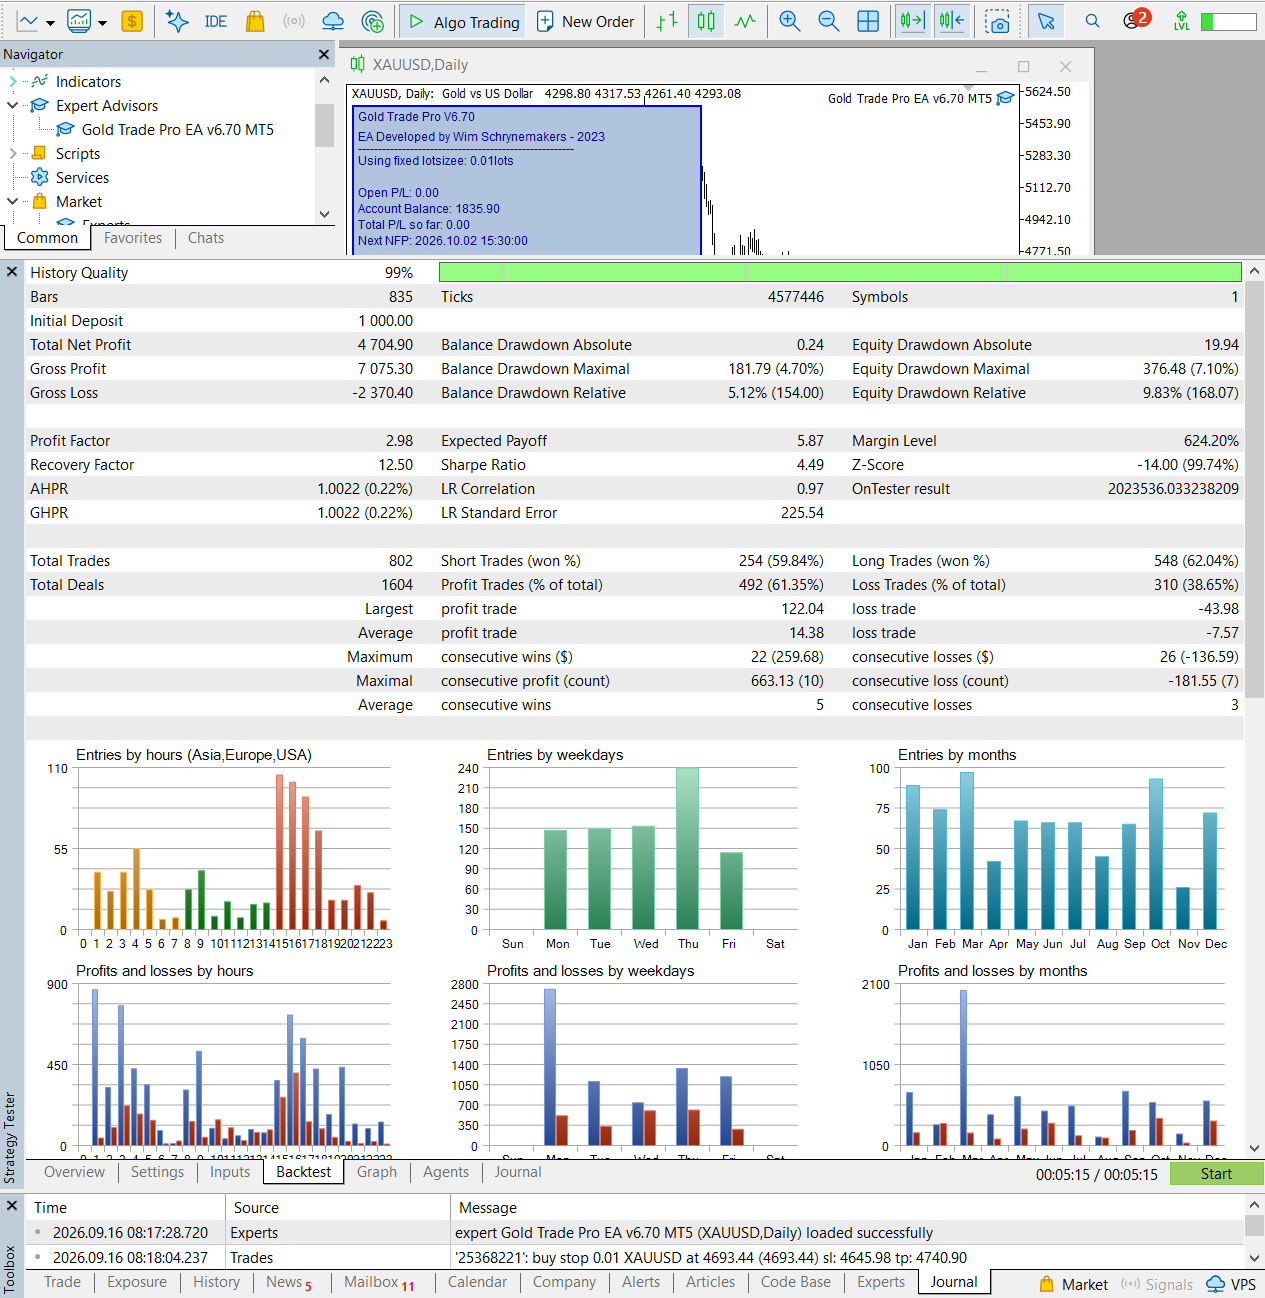Open the Graph tab in Strategy Tester
The width and height of the screenshot is (1265, 1298).
pos(377,1172)
